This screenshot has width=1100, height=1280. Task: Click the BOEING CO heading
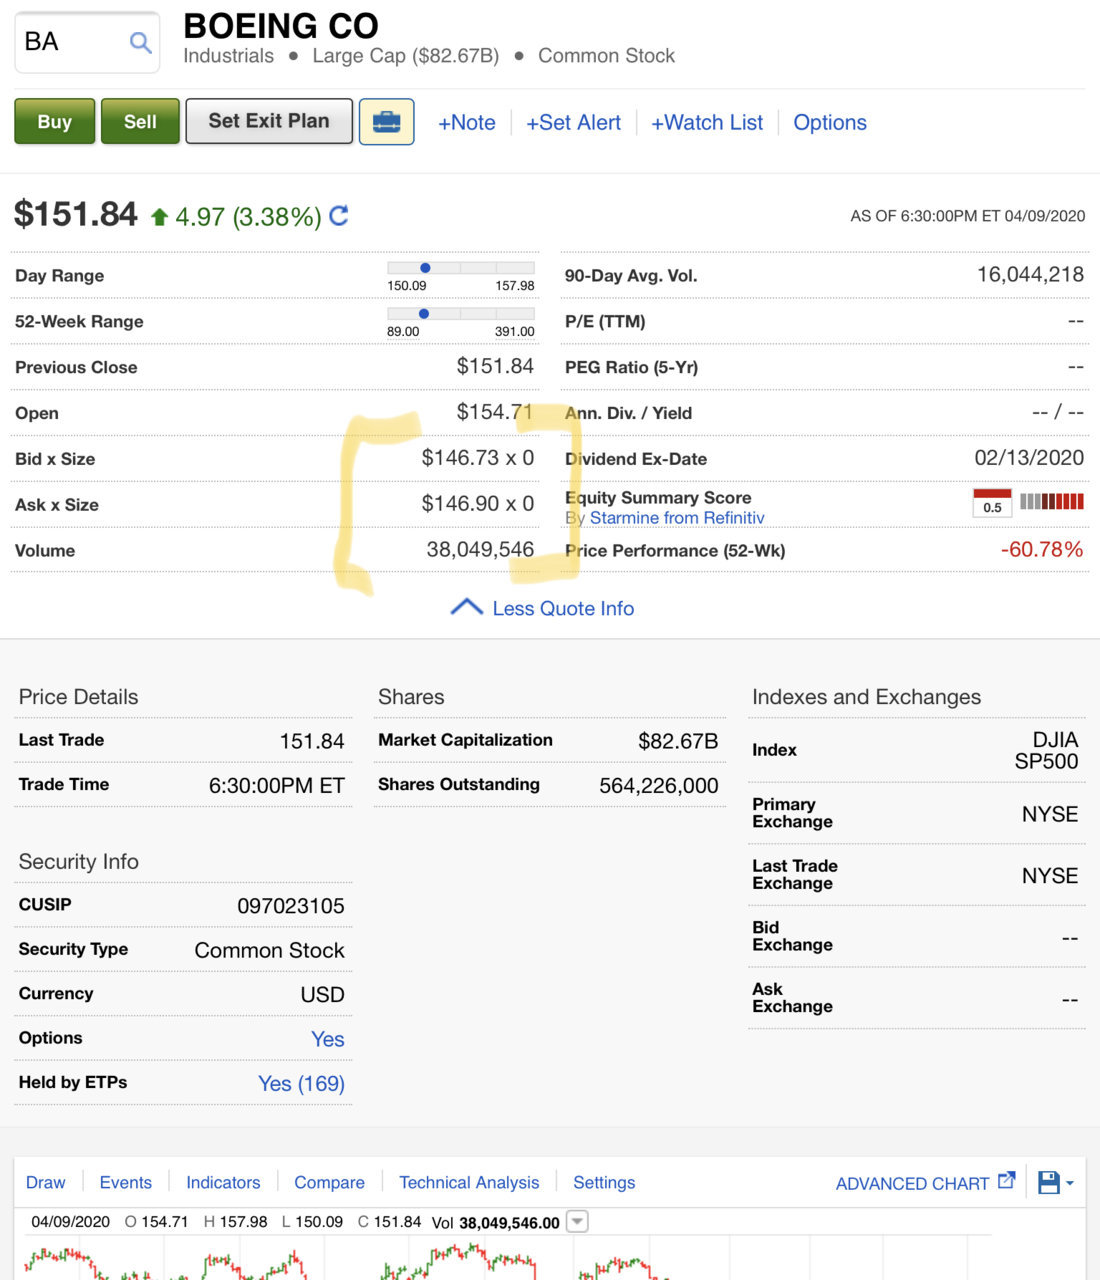point(281,25)
